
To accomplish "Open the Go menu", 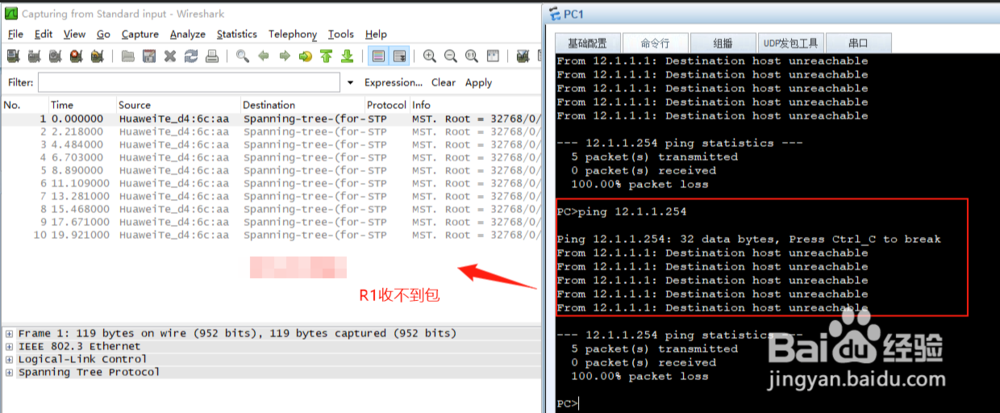I will click(x=103, y=34).
